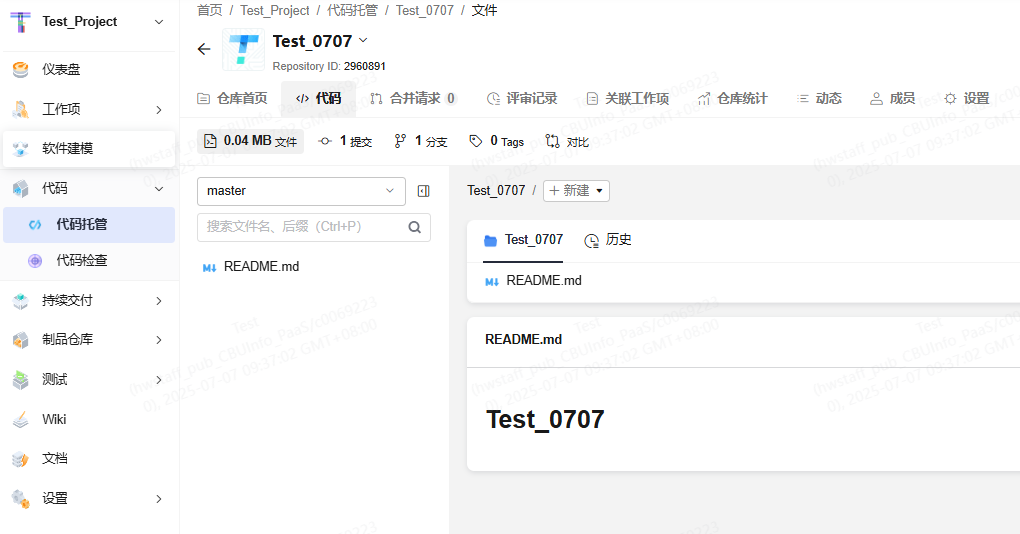The height and width of the screenshot is (534, 1020).
Task: Open the 合并请求 tab
Action: 413,98
